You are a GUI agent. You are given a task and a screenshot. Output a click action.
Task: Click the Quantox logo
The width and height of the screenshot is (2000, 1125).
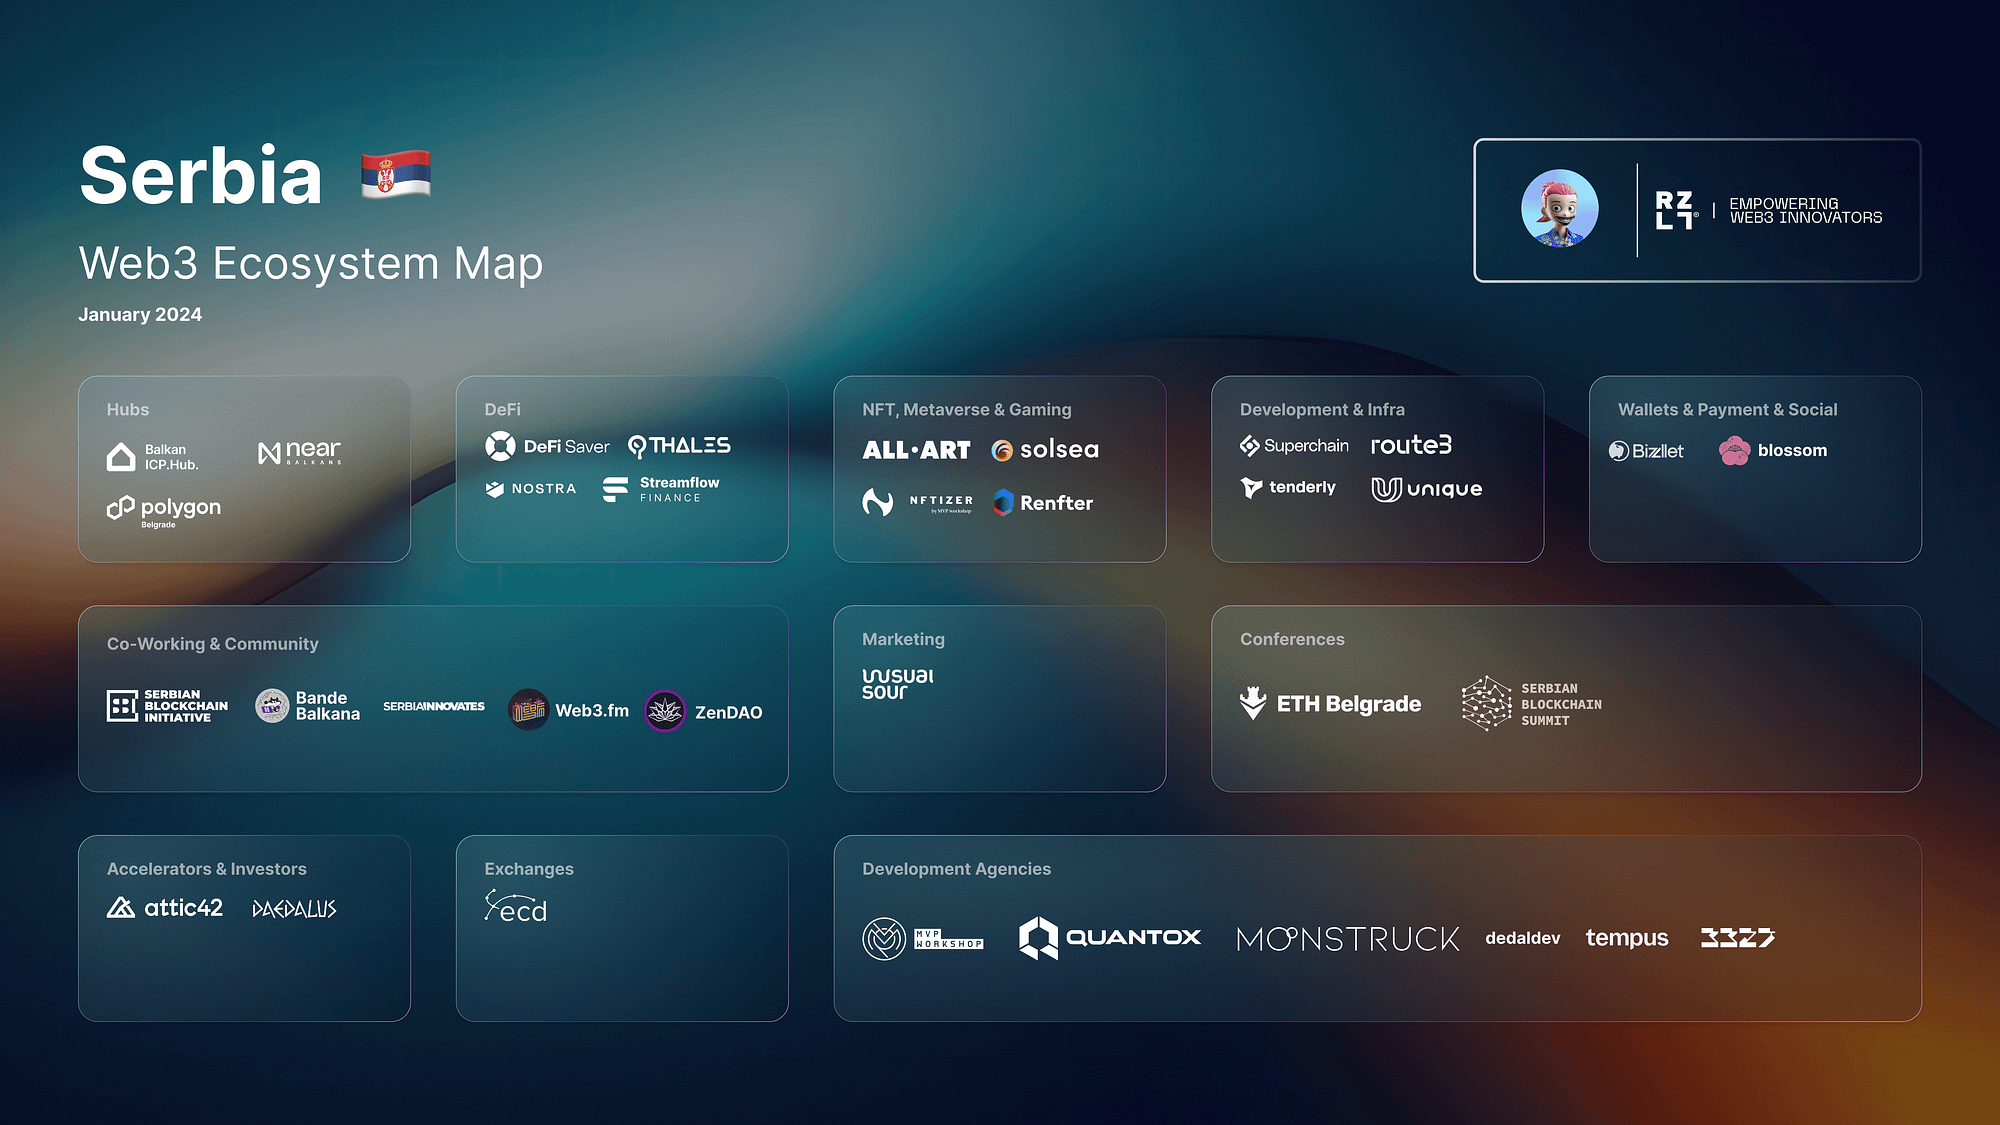point(1110,938)
